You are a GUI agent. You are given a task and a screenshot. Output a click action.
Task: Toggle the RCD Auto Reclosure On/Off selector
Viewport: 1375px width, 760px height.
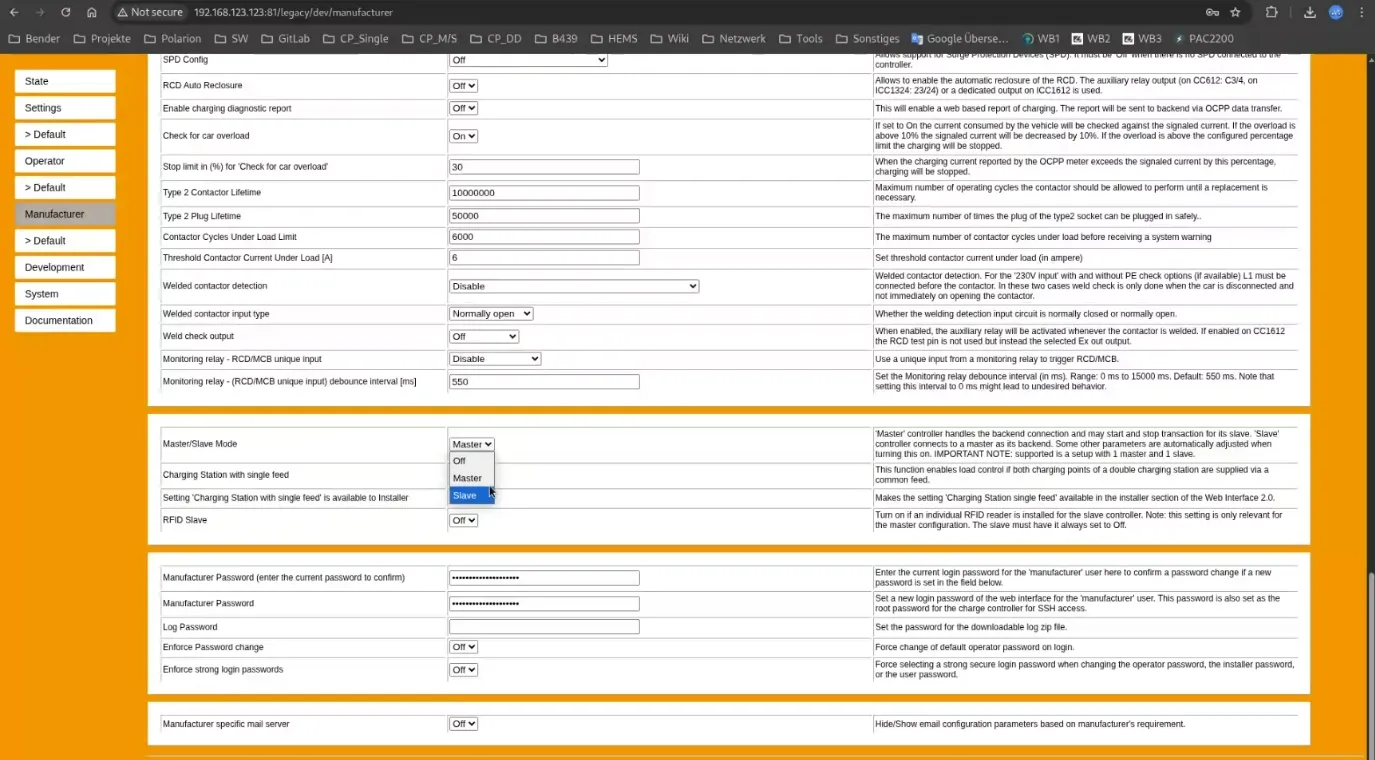[x=463, y=86]
